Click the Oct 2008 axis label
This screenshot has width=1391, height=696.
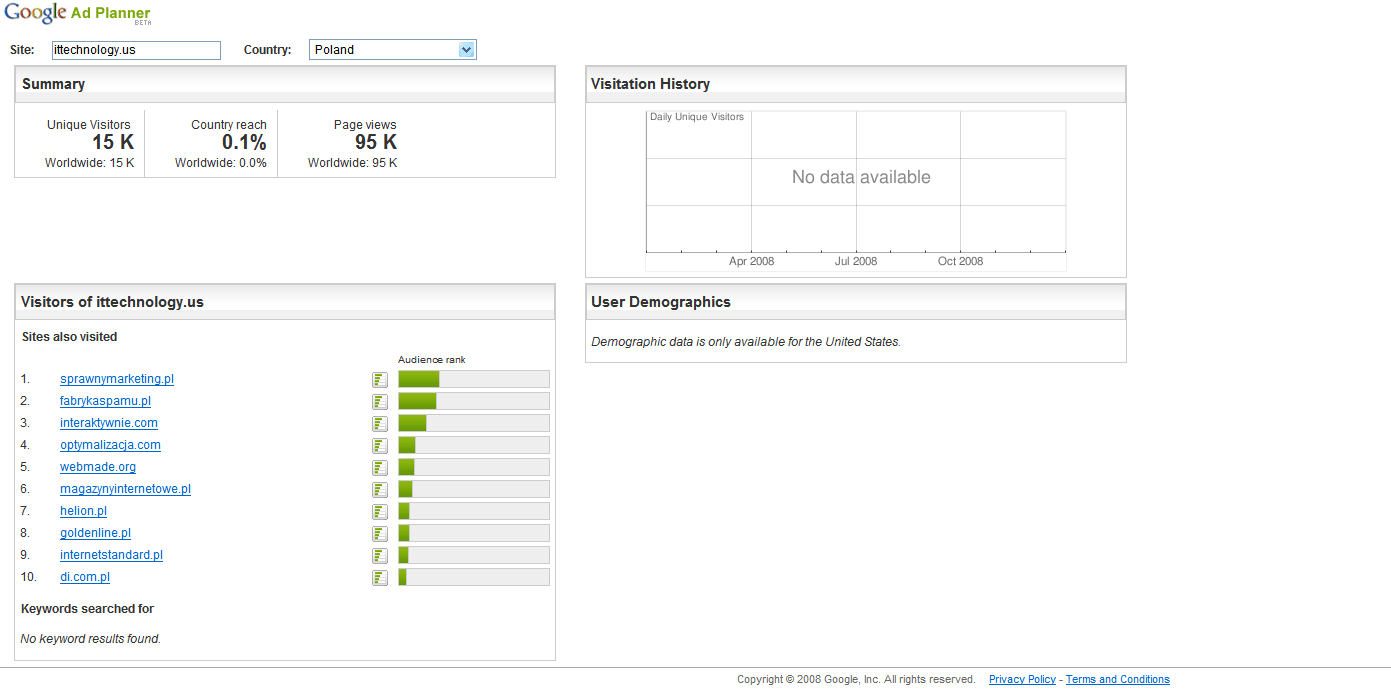point(960,261)
